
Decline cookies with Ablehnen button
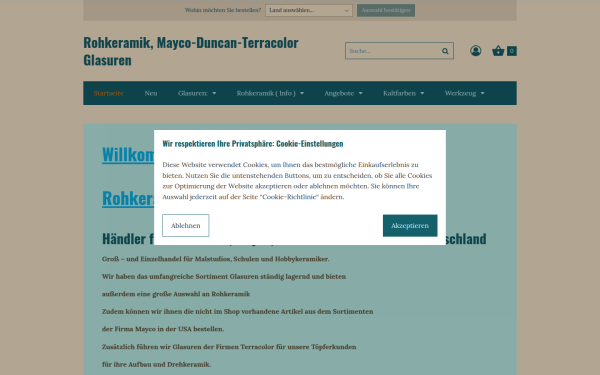pyautogui.click(x=186, y=225)
